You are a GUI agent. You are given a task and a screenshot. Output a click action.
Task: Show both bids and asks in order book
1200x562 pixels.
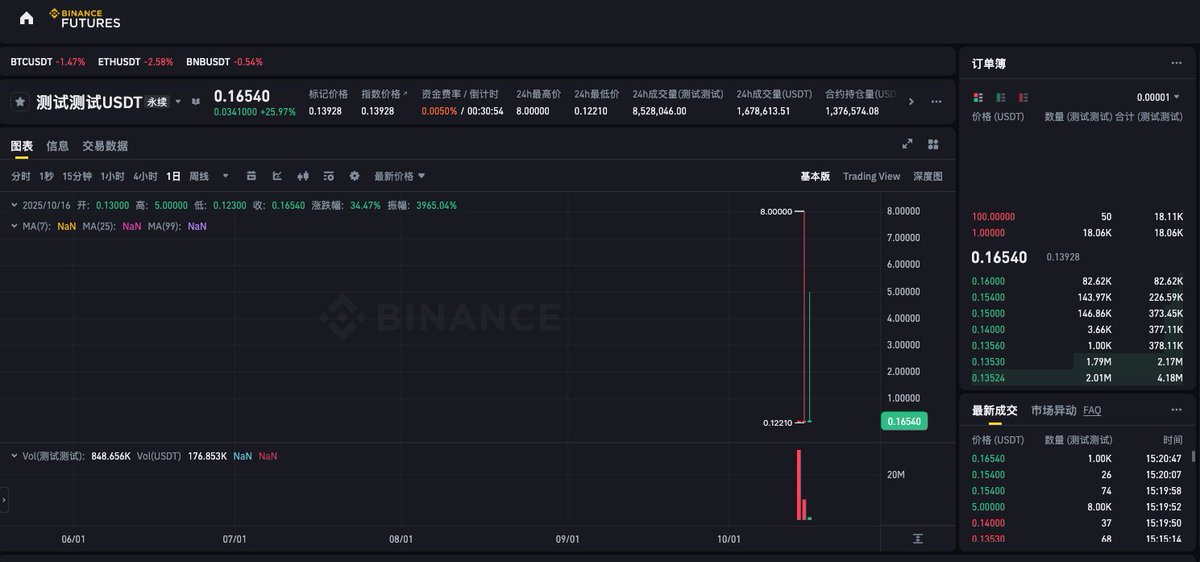(x=978, y=97)
